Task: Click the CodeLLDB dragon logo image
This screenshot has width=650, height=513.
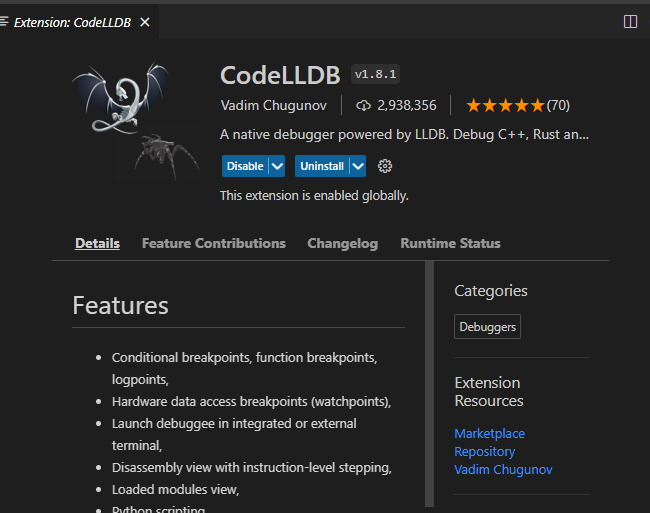Action: tap(136, 122)
